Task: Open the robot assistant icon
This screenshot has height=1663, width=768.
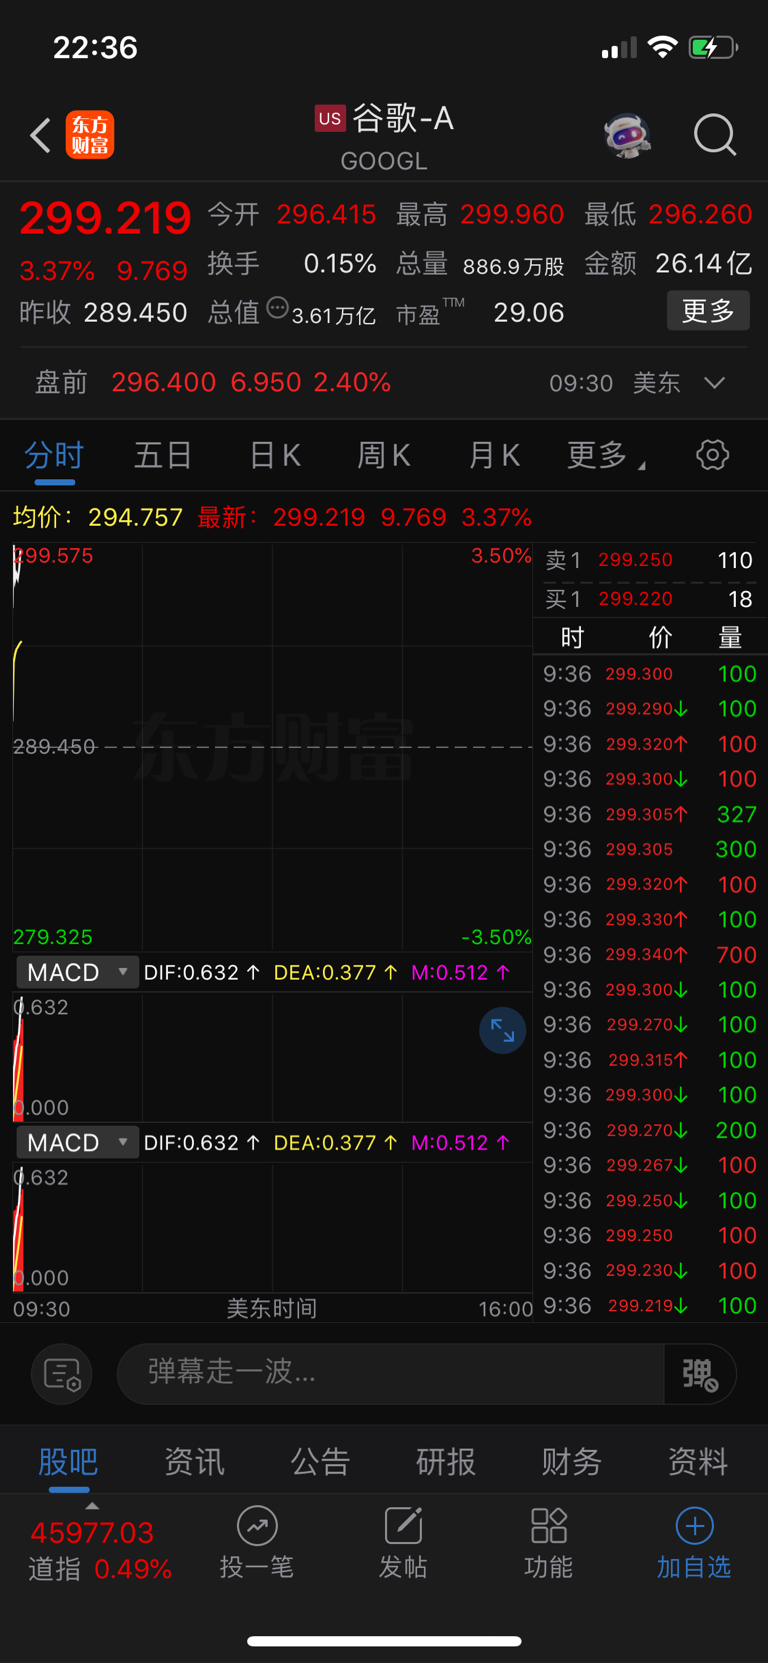Action: 628,135
